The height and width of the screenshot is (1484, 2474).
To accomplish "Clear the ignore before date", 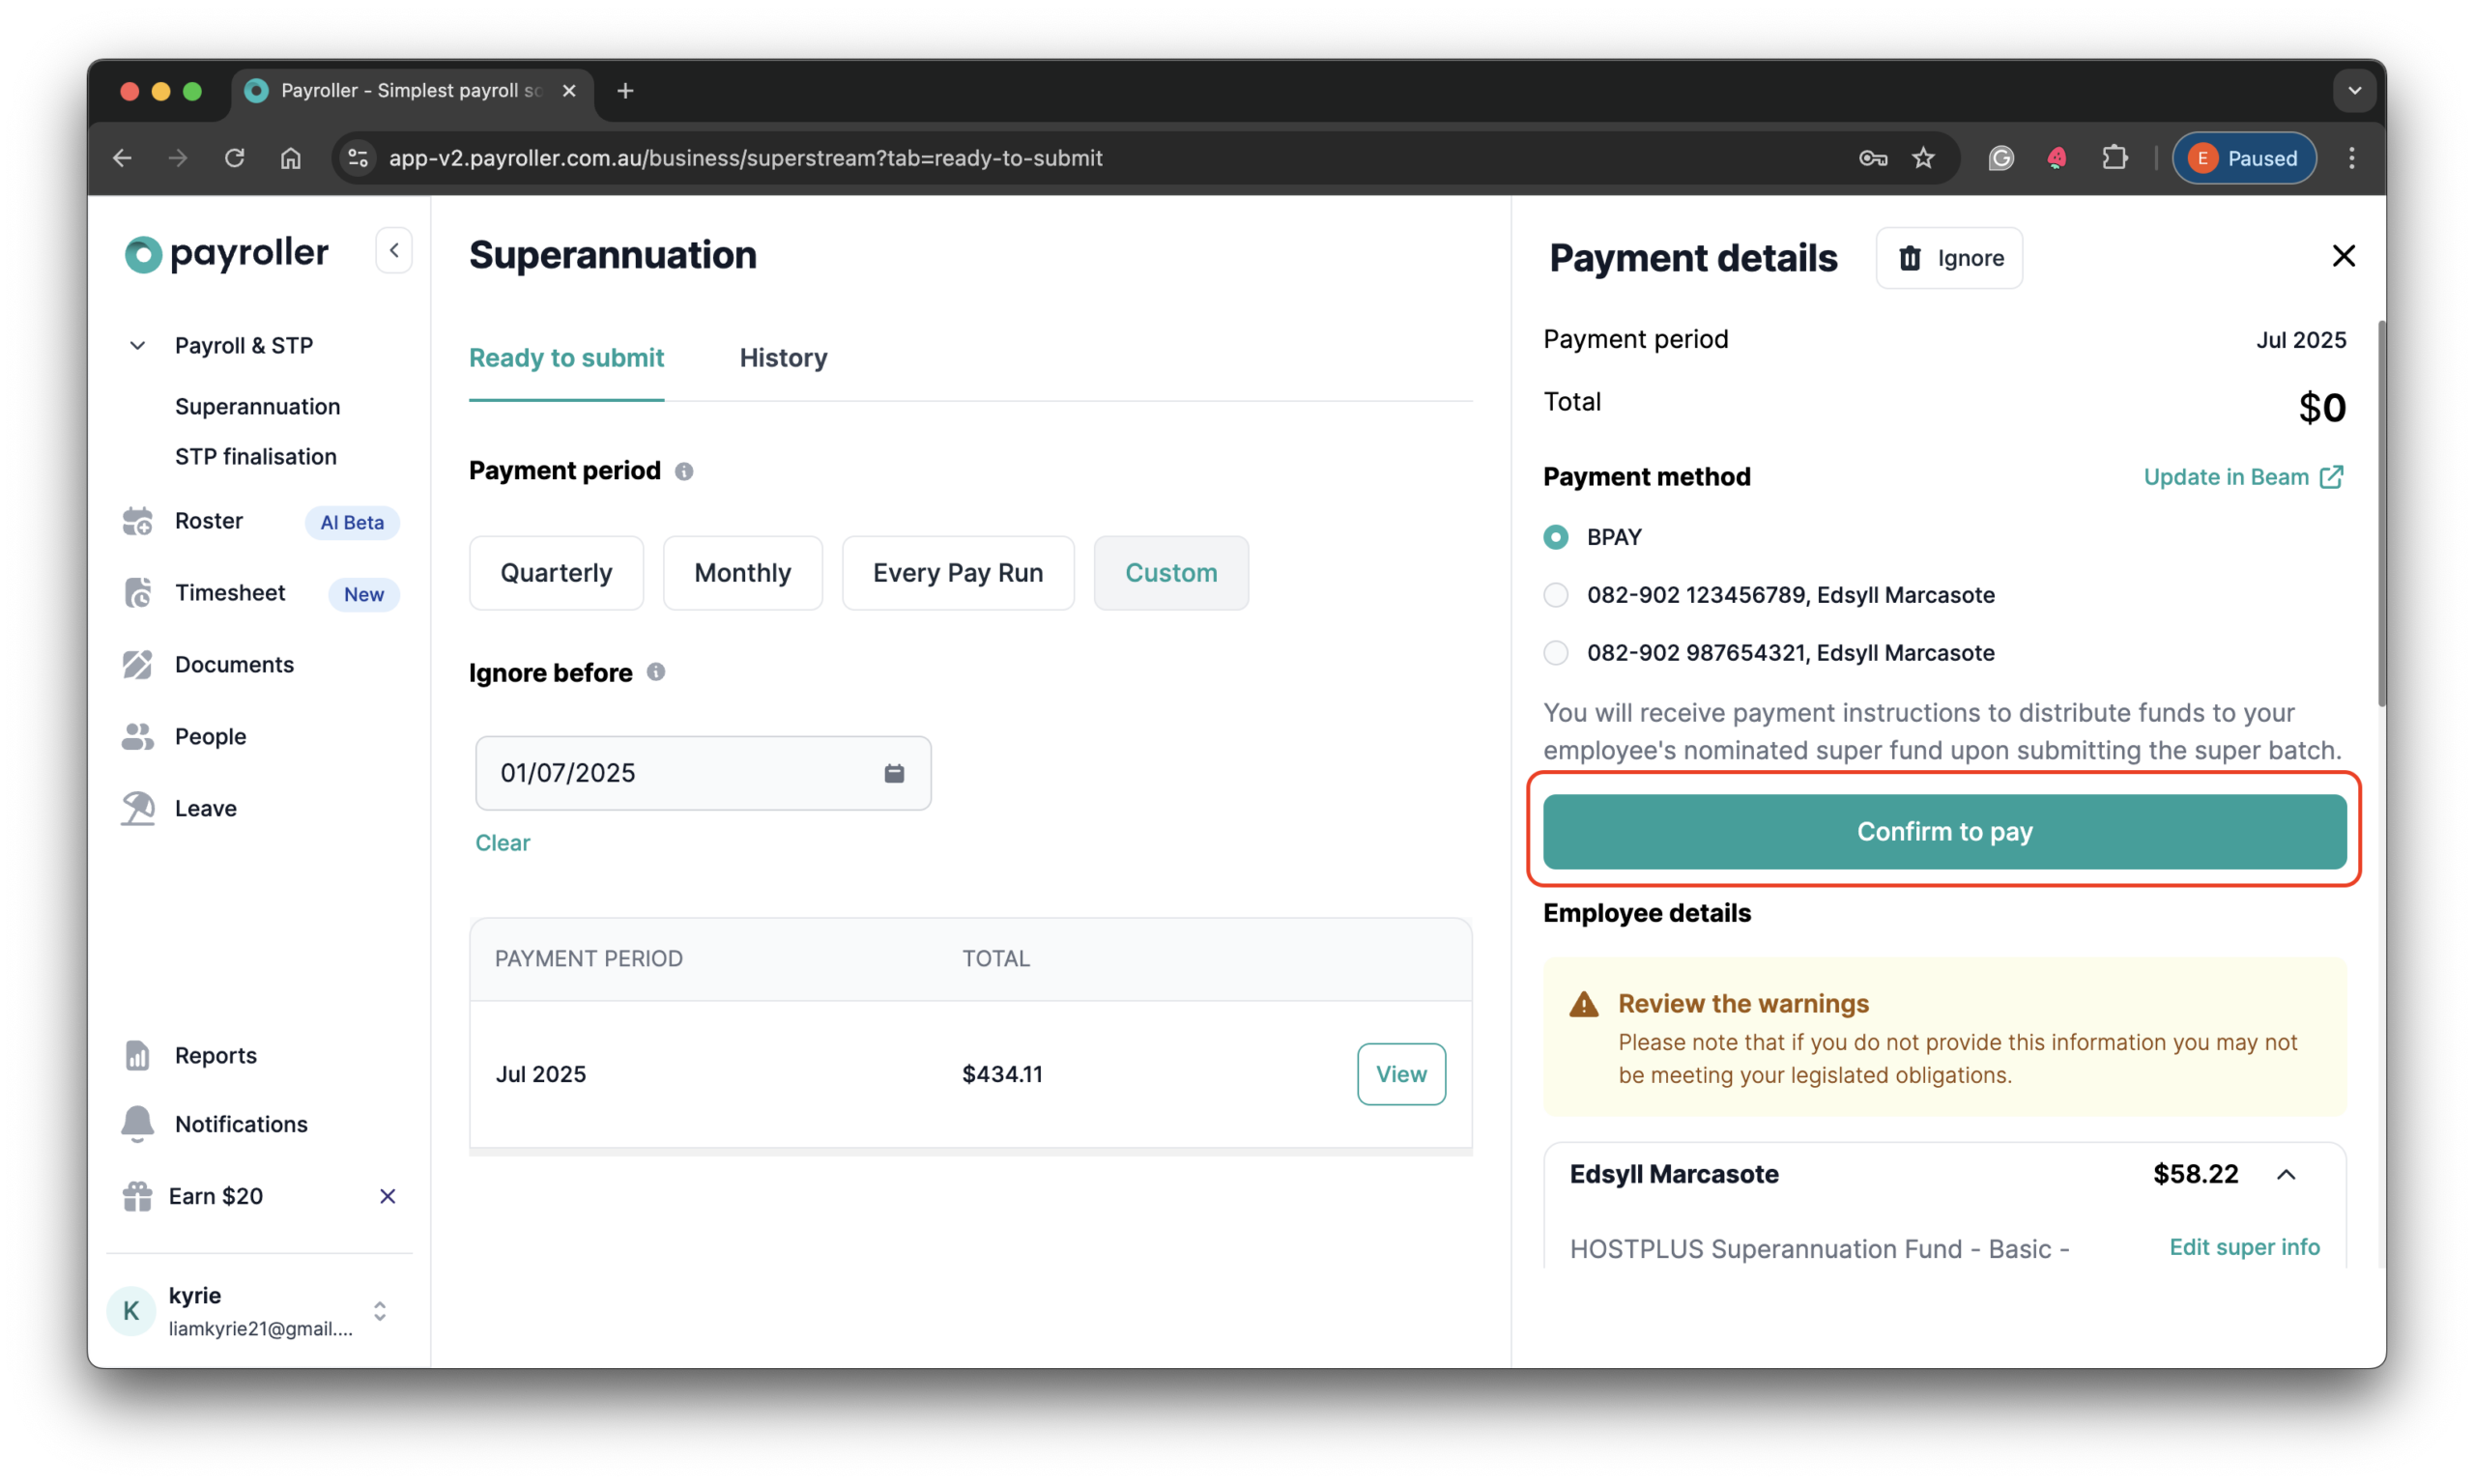I will tap(502, 842).
